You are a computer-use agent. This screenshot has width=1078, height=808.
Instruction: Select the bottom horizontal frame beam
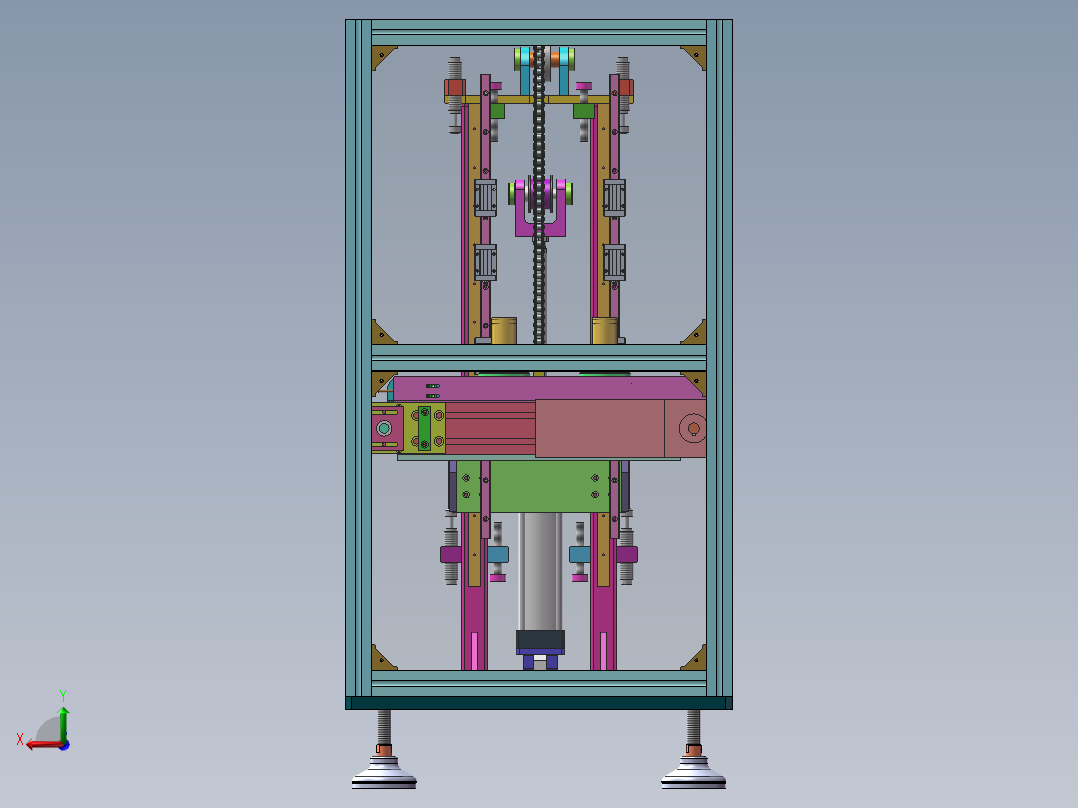[x=539, y=684]
